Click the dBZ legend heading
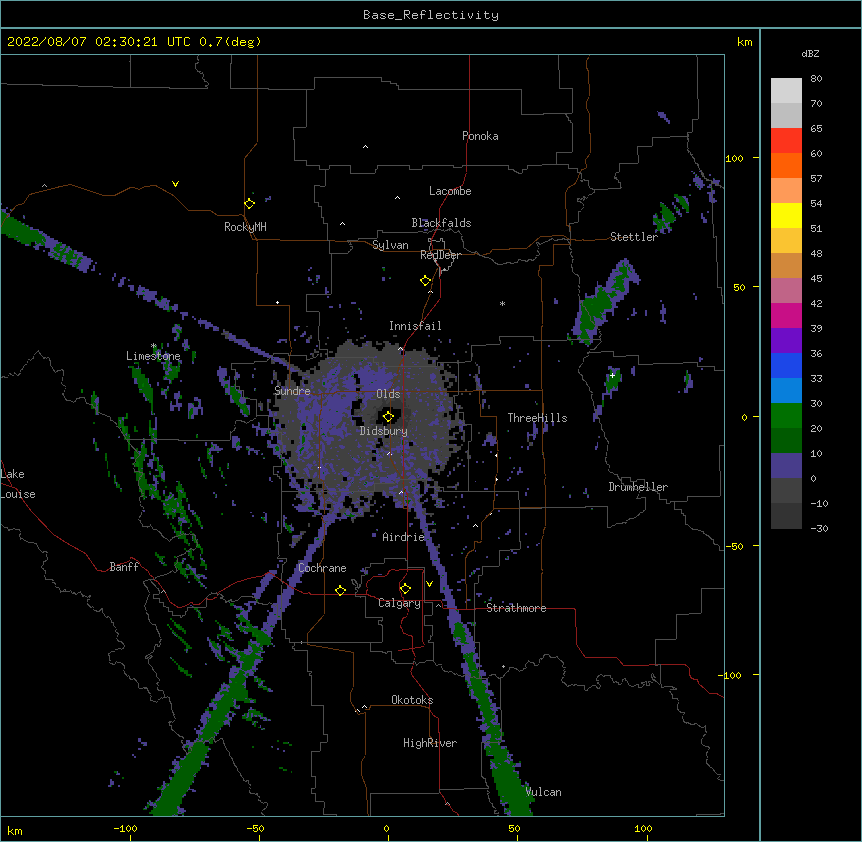This screenshot has height=842, width=862. click(810, 54)
